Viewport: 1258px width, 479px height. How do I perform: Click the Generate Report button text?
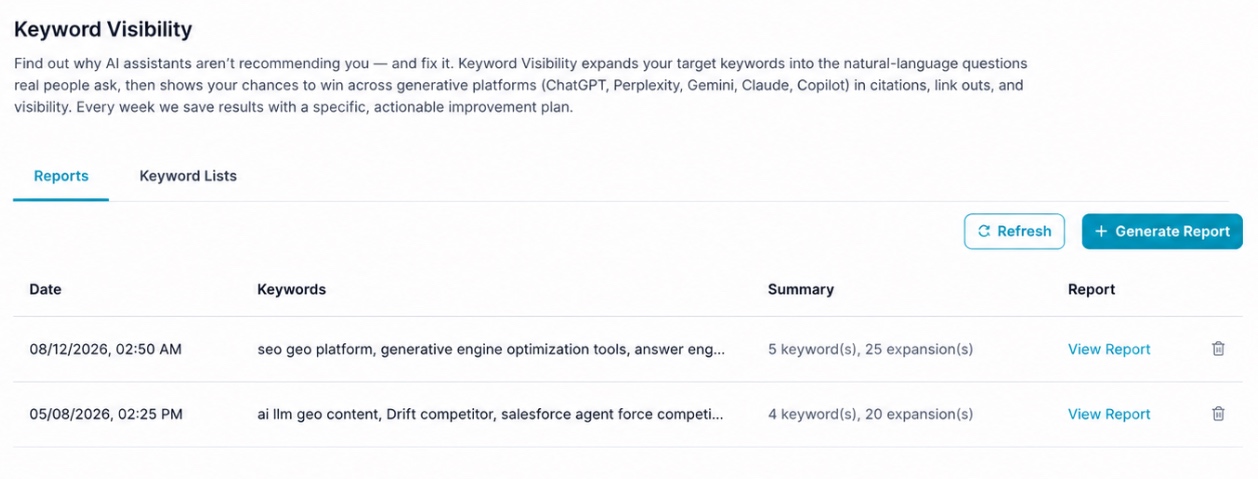(1172, 231)
